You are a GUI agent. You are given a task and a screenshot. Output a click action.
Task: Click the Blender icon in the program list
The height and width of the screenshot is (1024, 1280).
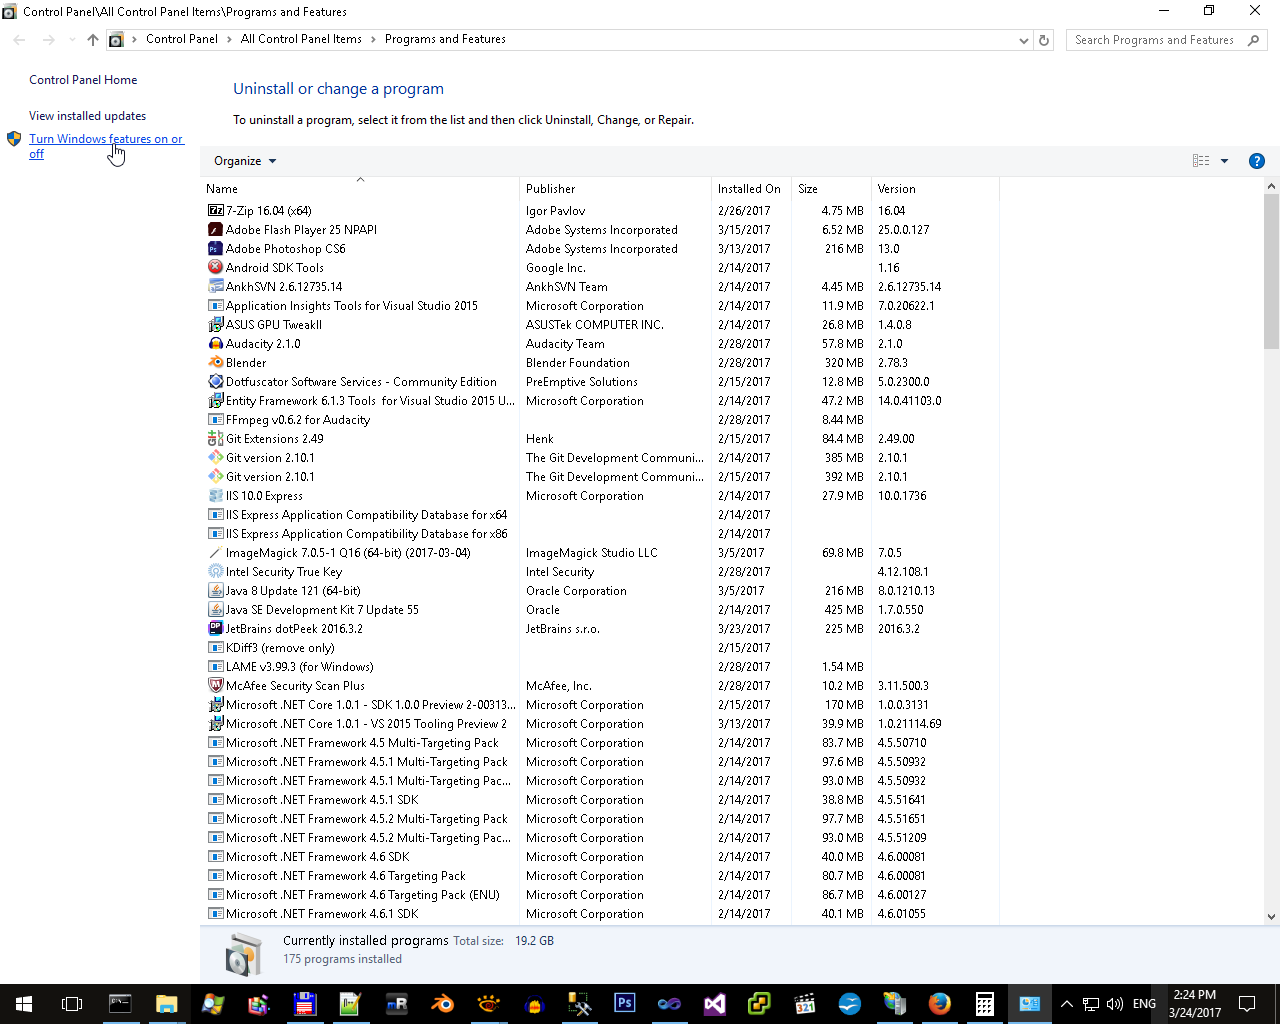[215, 363]
